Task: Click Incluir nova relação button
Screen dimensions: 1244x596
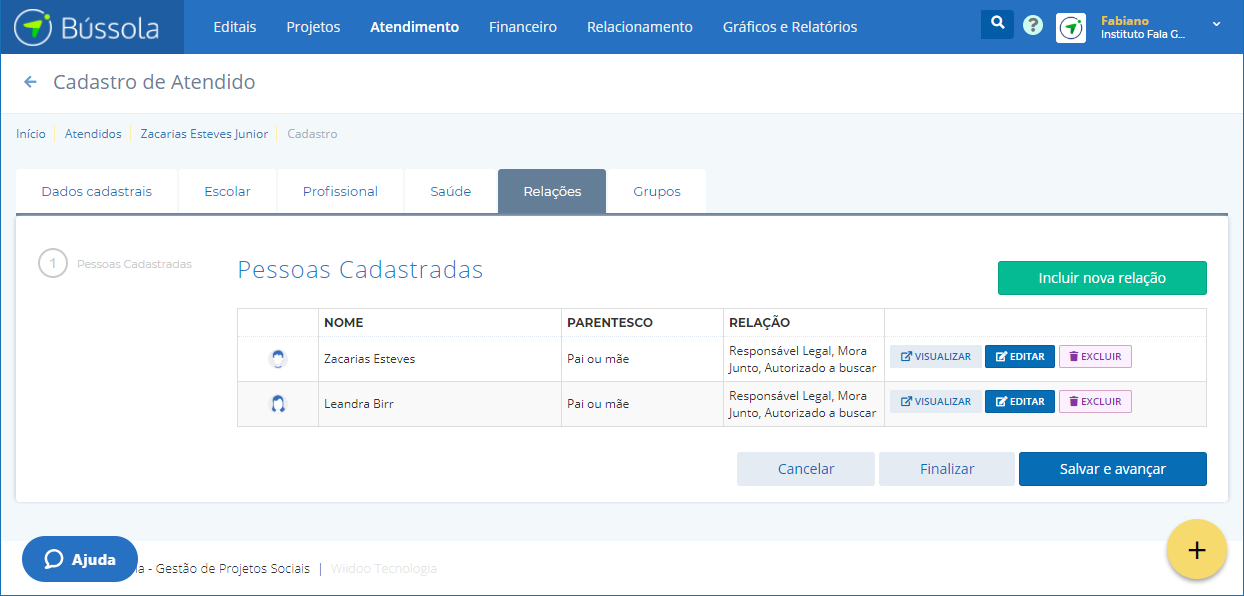Action: point(1102,278)
